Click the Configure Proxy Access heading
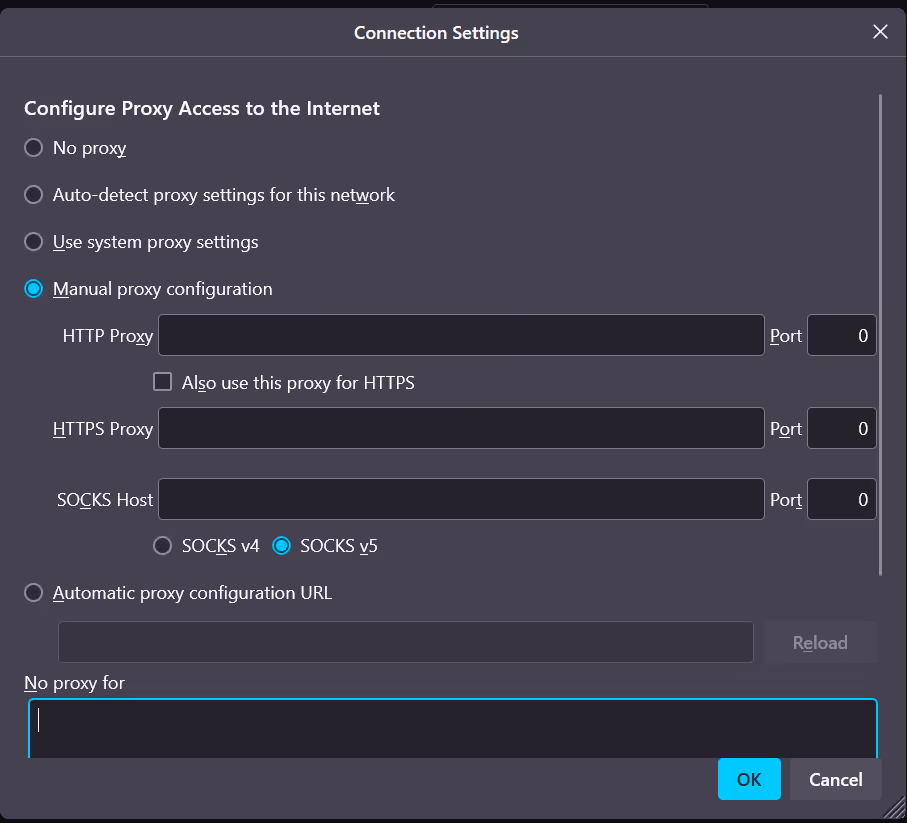Image resolution: width=907 pixels, height=823 pixels. pos(202,109)
